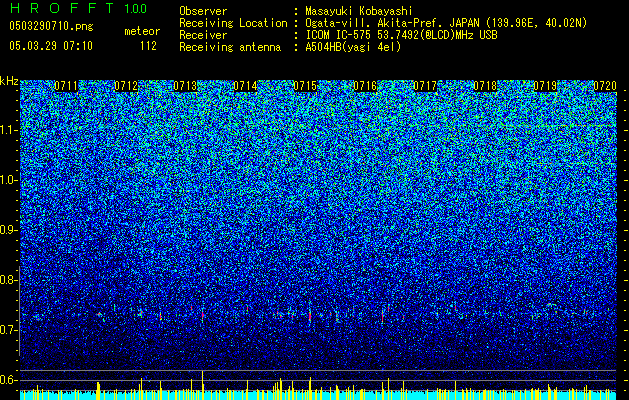629x400 pixels.
Task: Click the Observer field label
Action: coord(203,11)
